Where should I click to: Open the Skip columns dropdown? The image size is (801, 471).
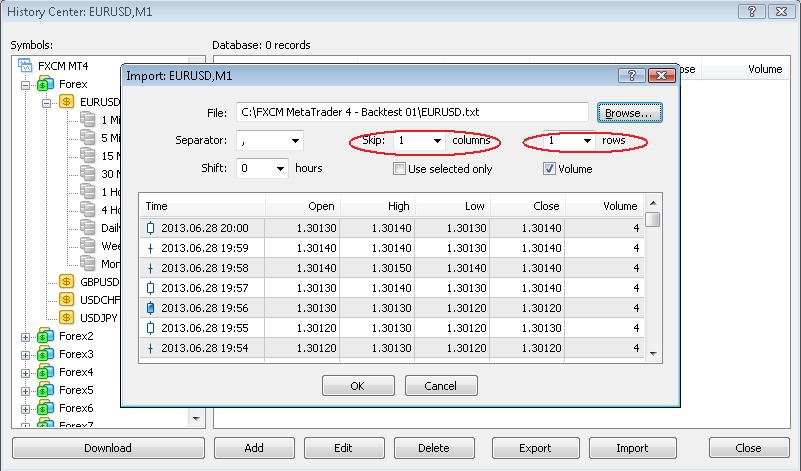pyautogui.click(x=436, y=142)
